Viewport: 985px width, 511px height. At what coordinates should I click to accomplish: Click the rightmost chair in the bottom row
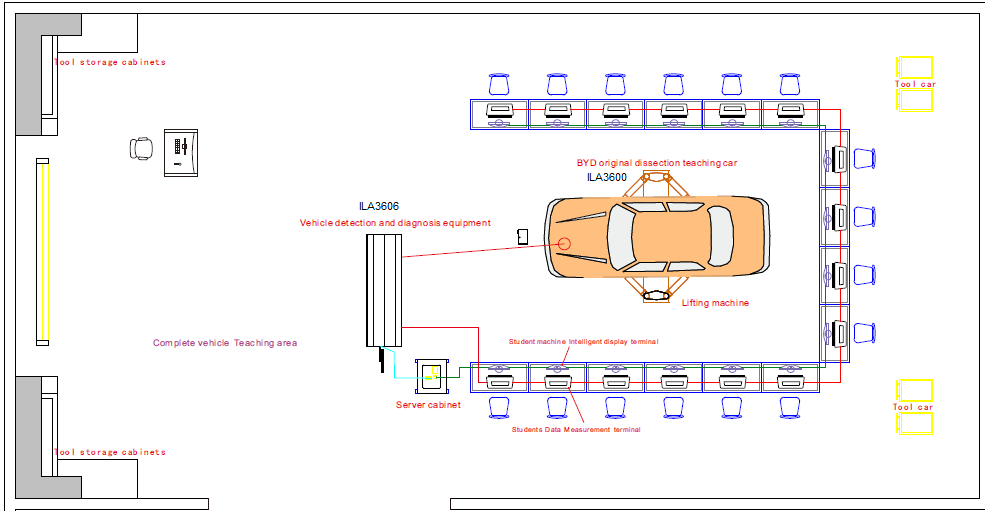790,405
